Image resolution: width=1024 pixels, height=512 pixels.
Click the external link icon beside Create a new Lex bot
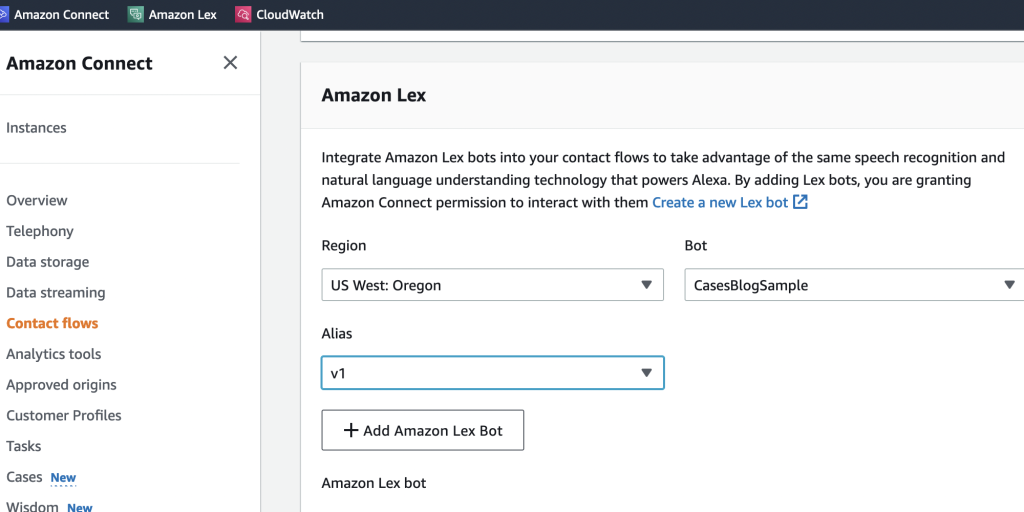(800, 202)
